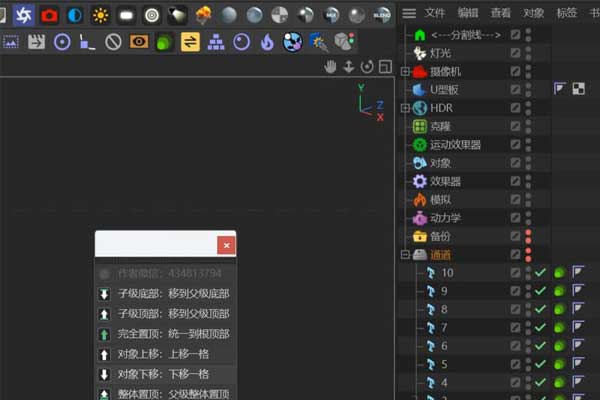The image size is (600, 400).
Task: Click the purple stacked-blocks pyramid icon
Action: click(216, 42)
